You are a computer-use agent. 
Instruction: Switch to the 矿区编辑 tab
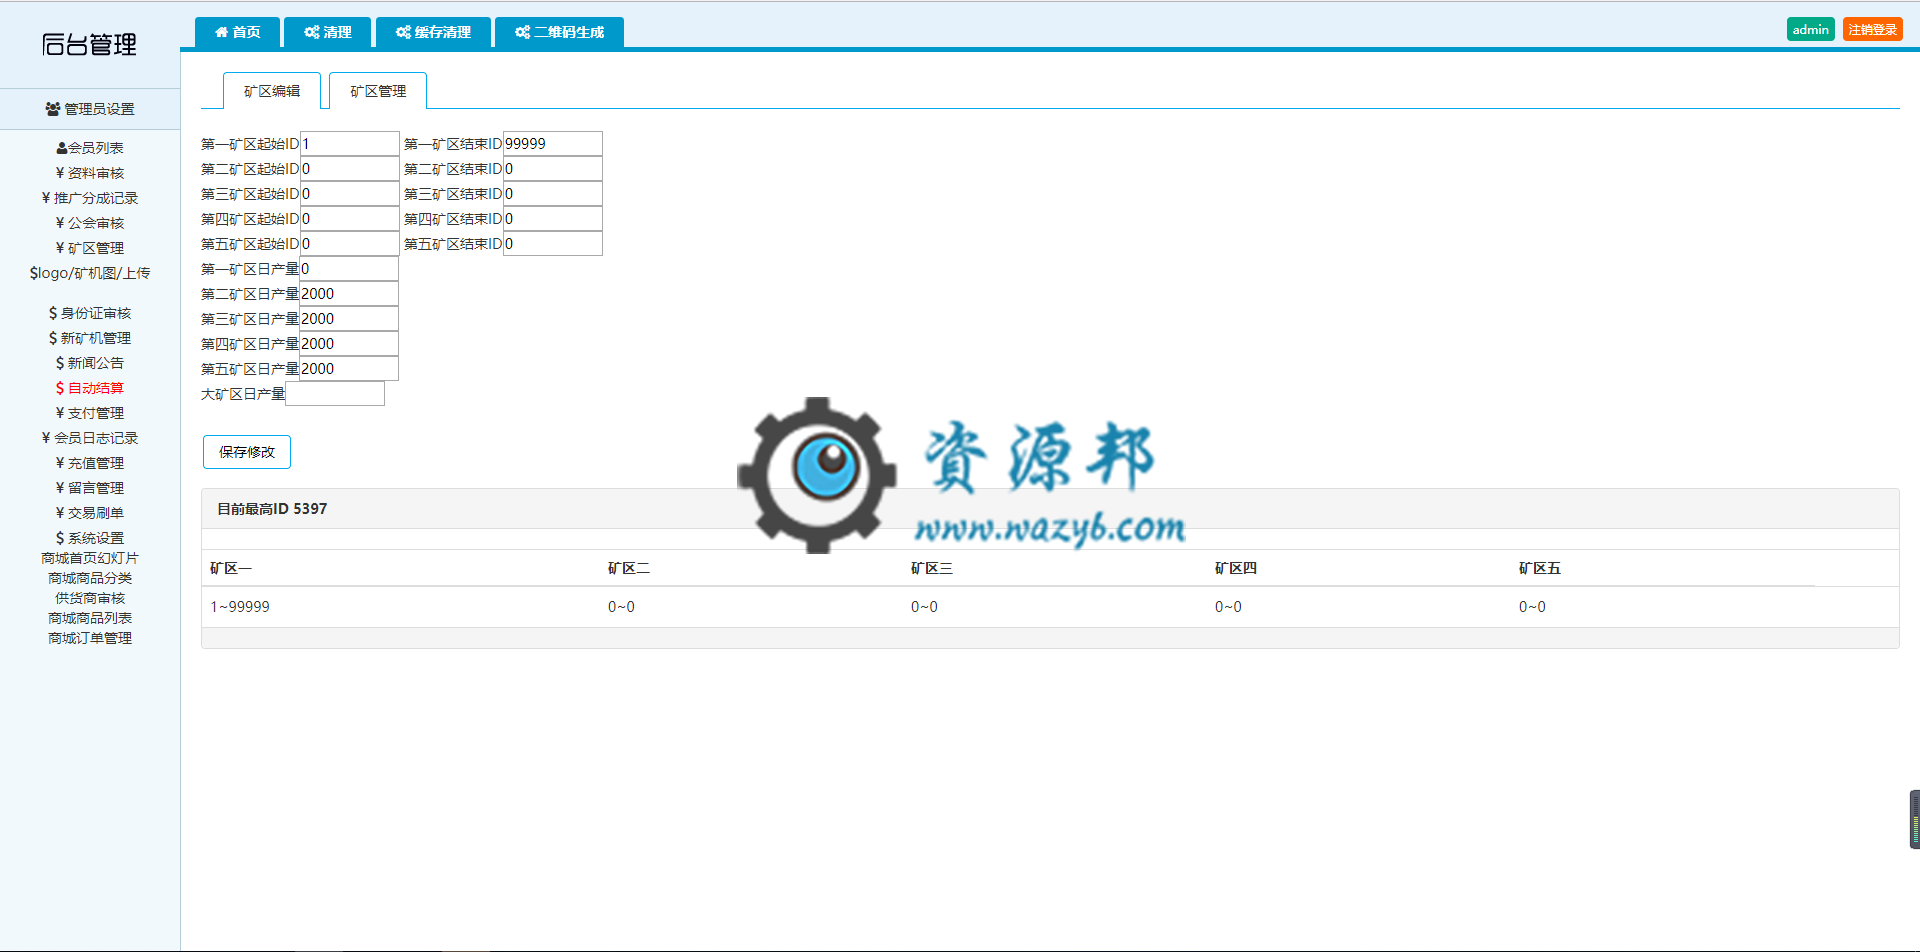point(272,91)
